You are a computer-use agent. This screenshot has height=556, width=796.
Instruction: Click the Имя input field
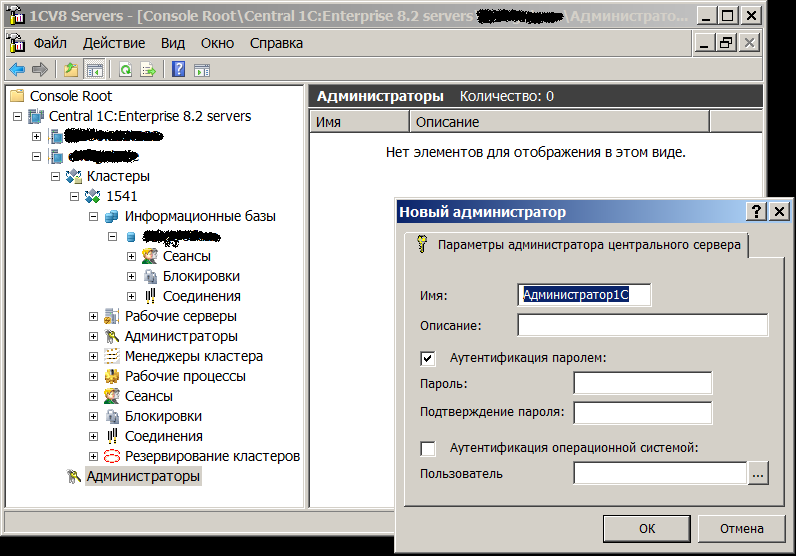[x=584, y=295]
